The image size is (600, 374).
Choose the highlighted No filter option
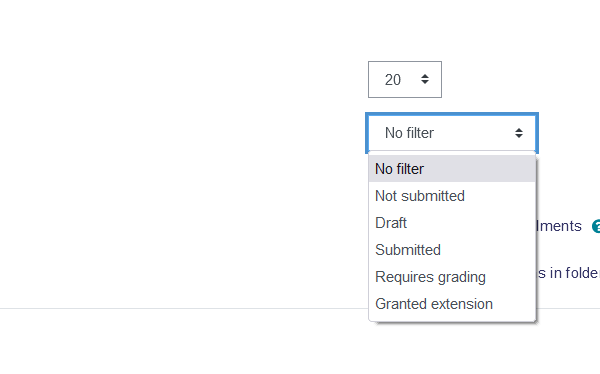point(452,169)
